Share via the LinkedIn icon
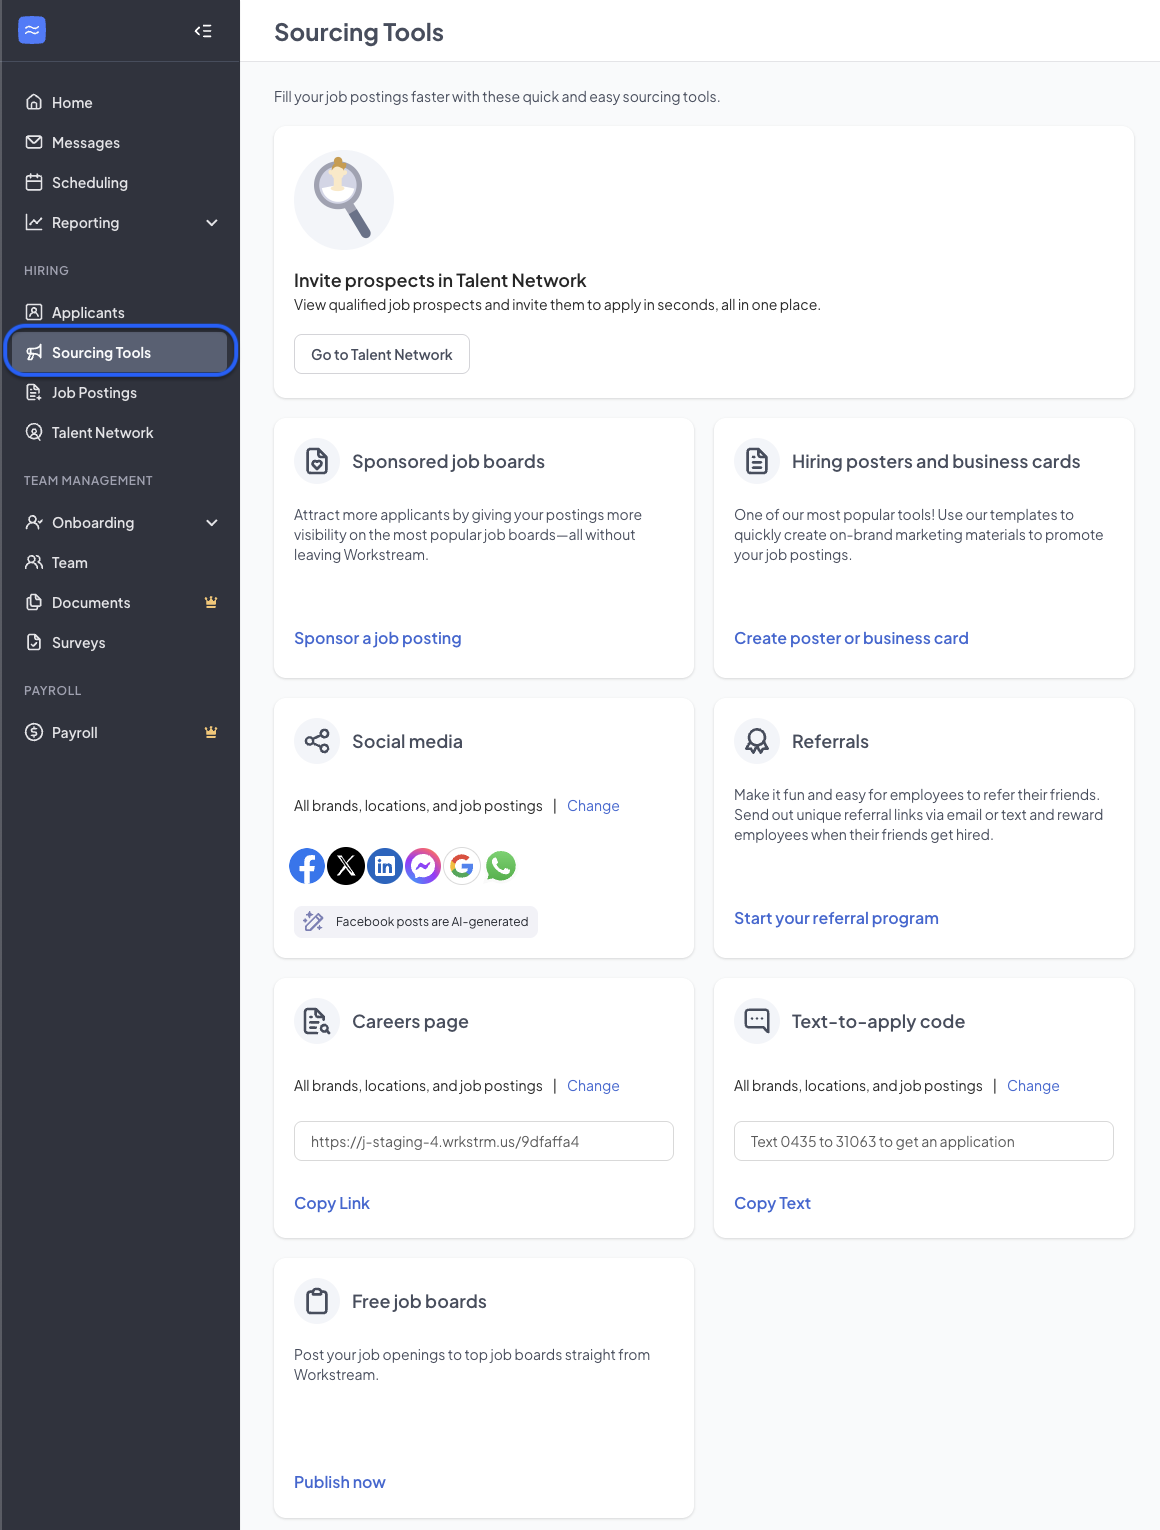1160x1530 pixels. pos(385,866)
